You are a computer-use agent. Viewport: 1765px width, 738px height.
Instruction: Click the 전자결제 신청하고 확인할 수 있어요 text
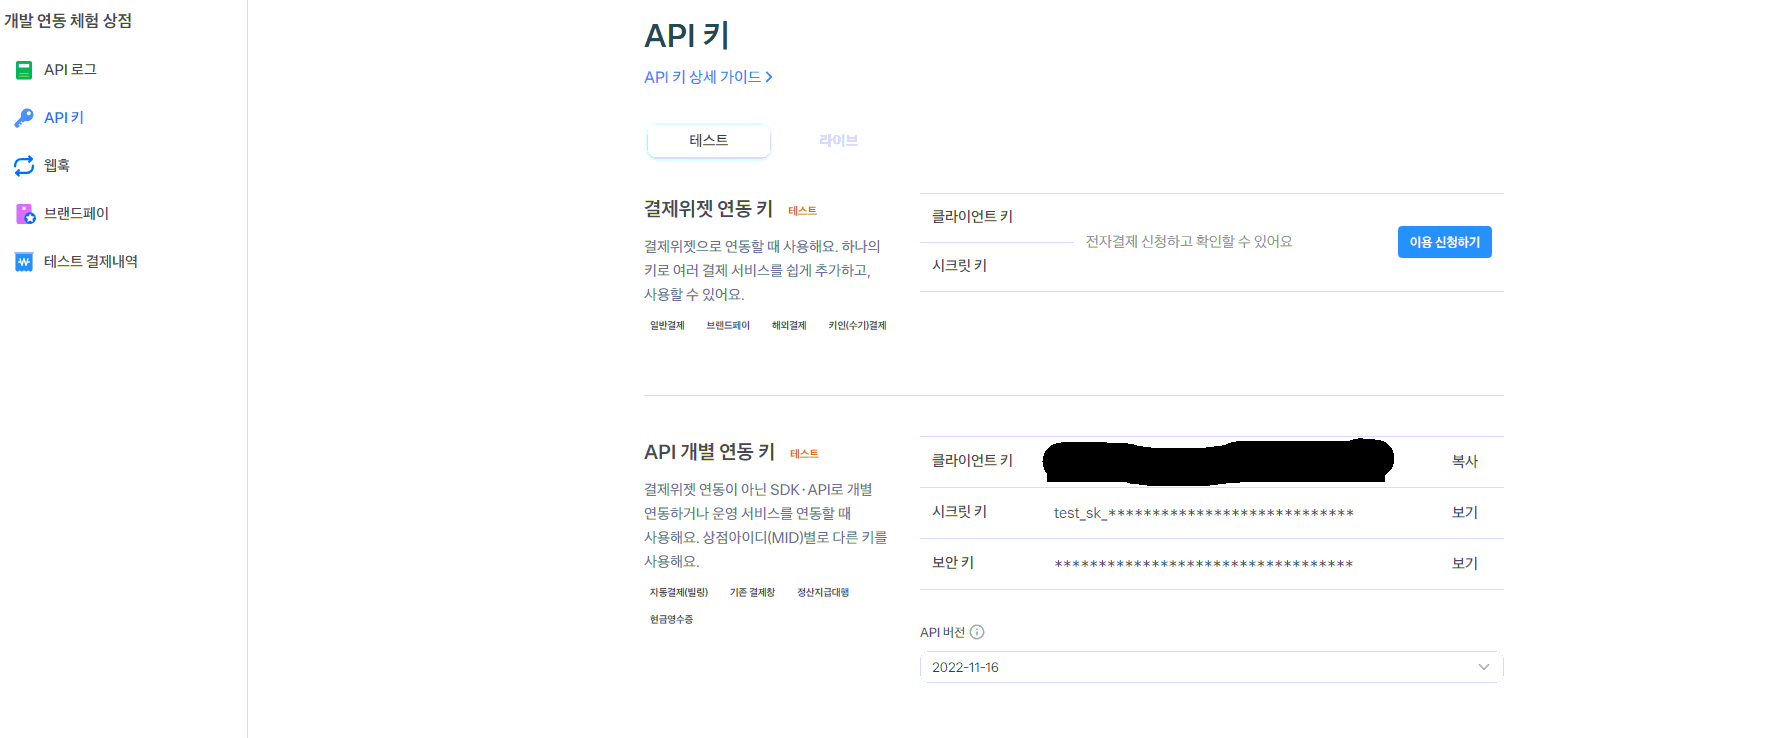(x=1189, y=242)
